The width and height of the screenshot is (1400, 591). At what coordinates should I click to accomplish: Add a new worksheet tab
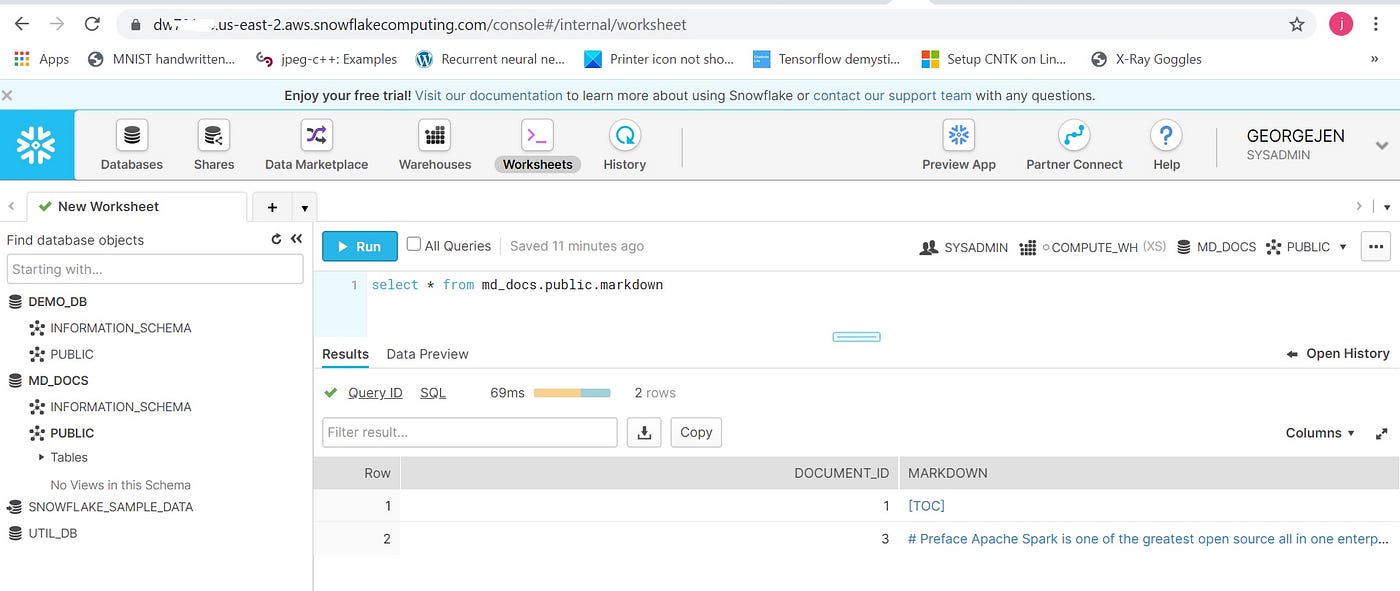[x=272, y=207]
